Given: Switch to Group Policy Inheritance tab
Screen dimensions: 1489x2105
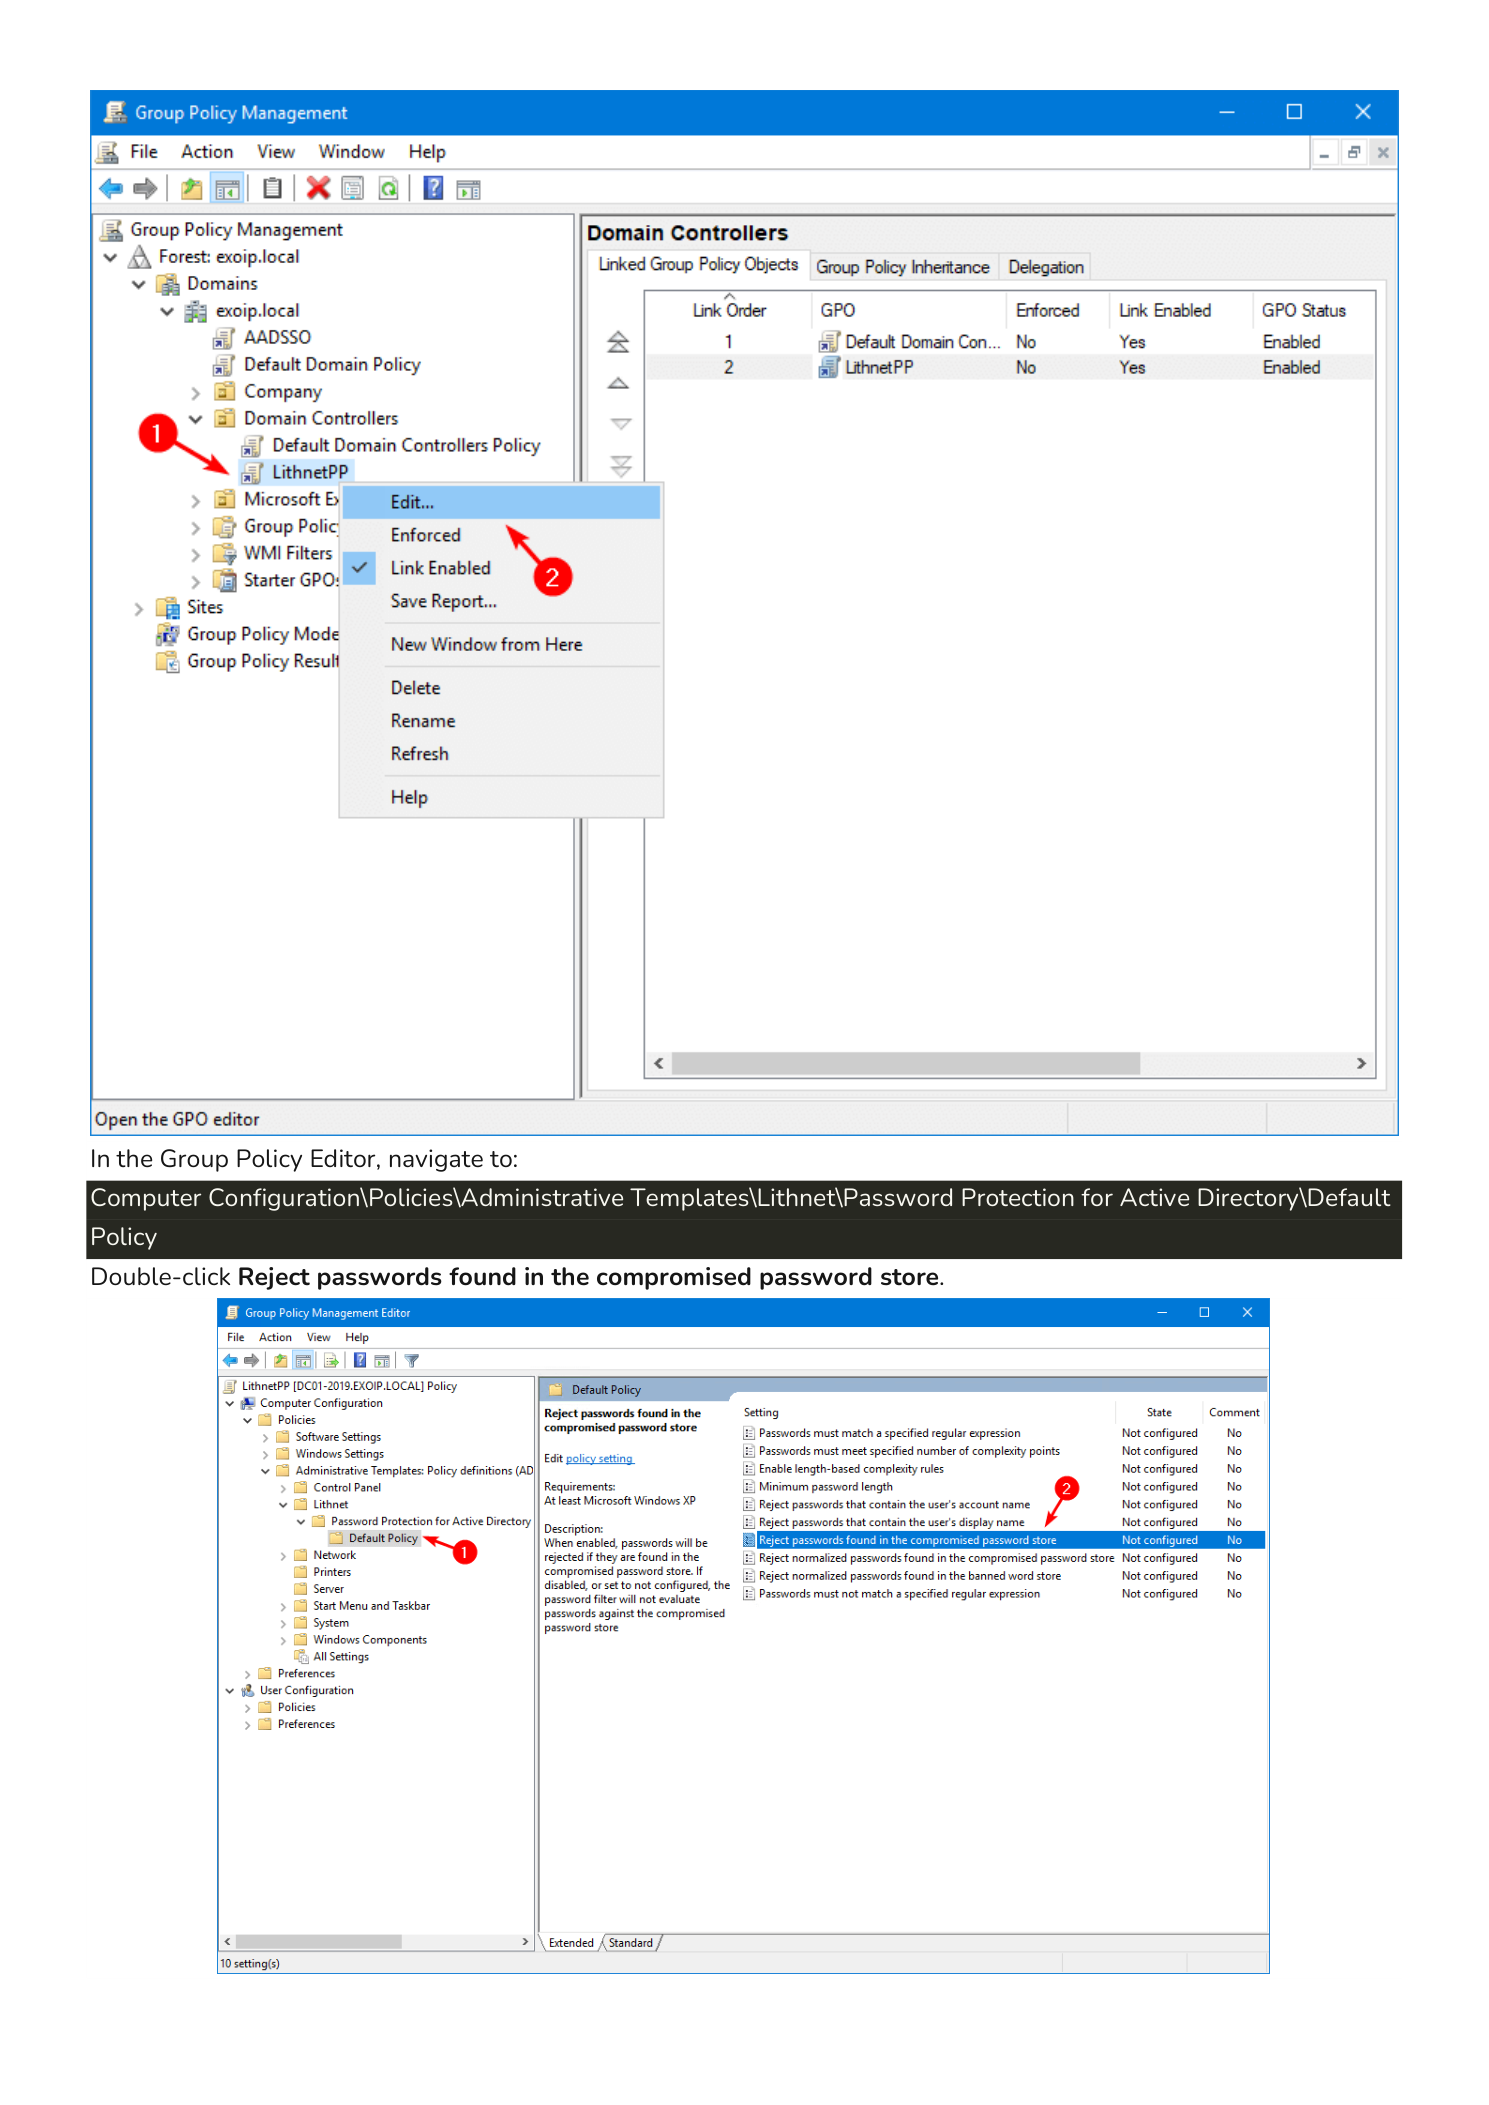Looking at the screenshot, I should tap(902, 267).
